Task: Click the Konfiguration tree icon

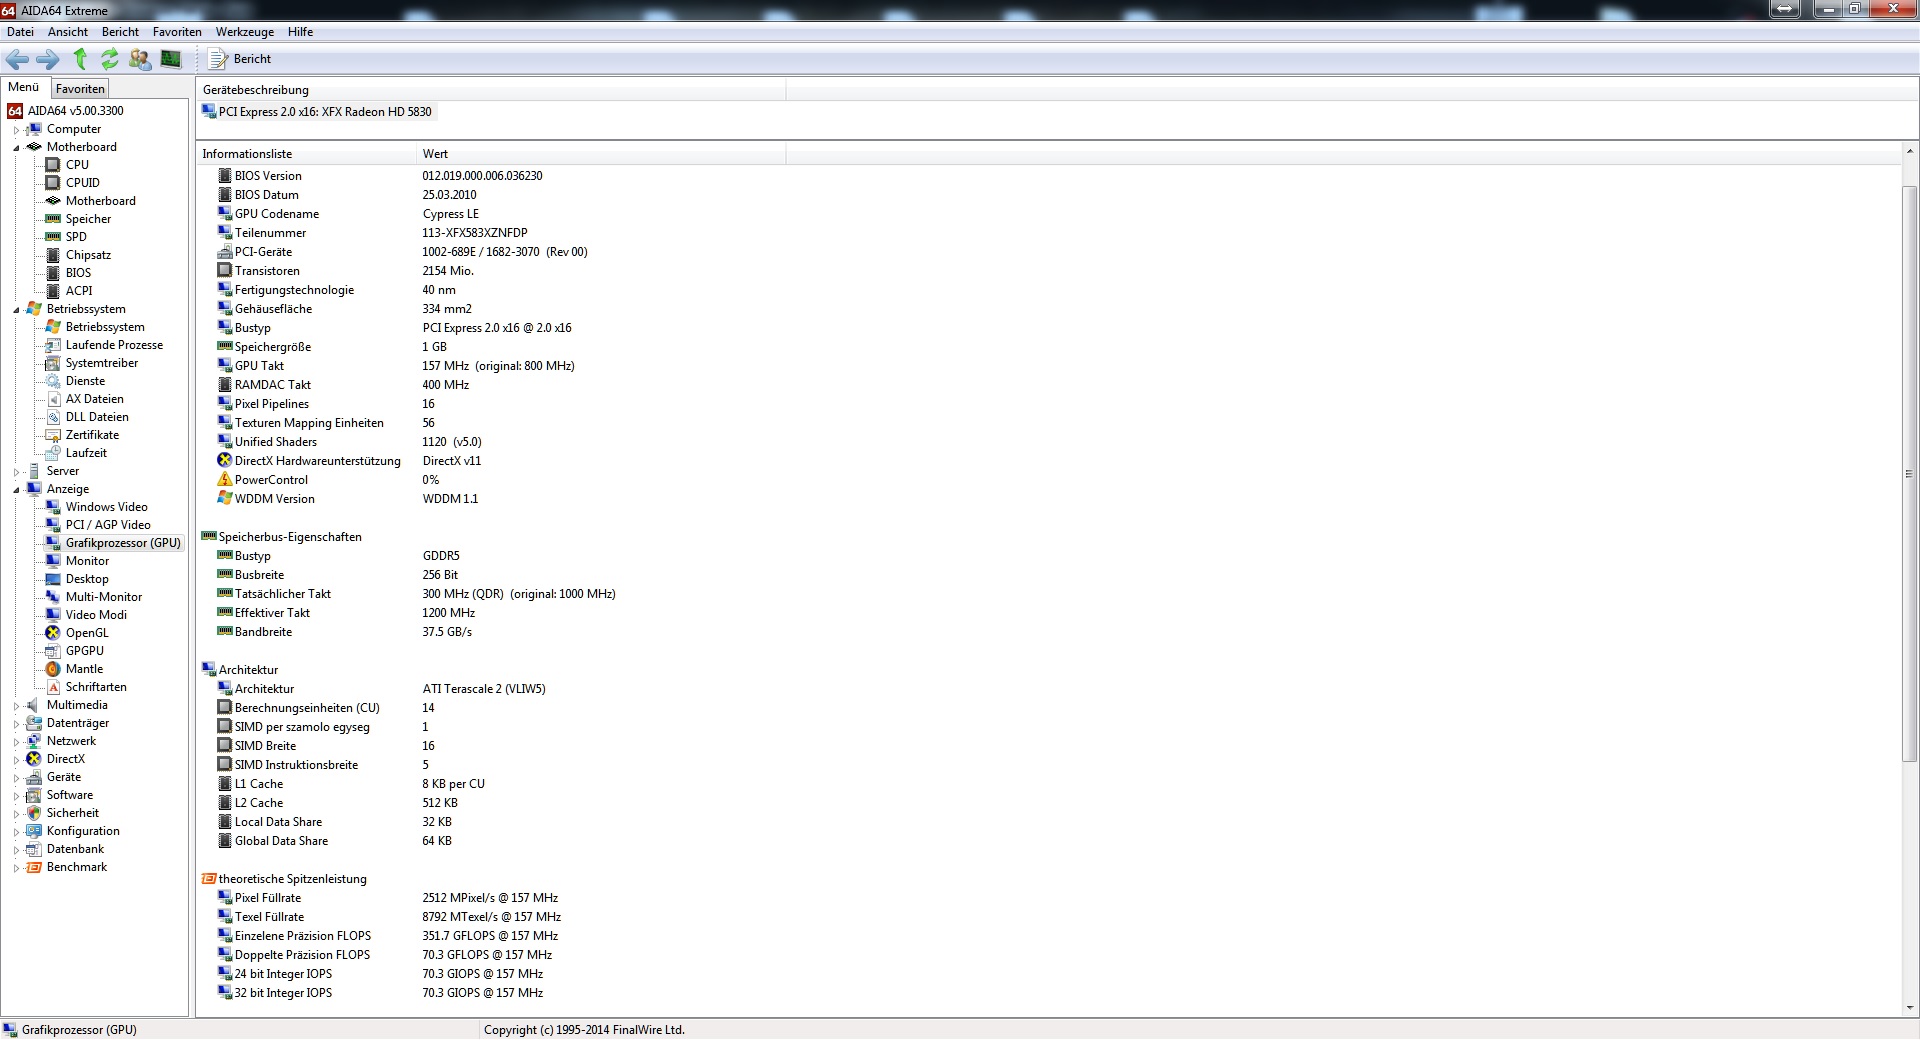Action: pos(34,831)
